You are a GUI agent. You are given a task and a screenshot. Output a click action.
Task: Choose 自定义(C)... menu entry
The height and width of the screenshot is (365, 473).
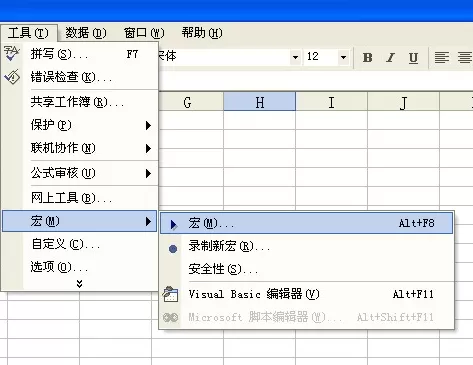tap(79, 244)
